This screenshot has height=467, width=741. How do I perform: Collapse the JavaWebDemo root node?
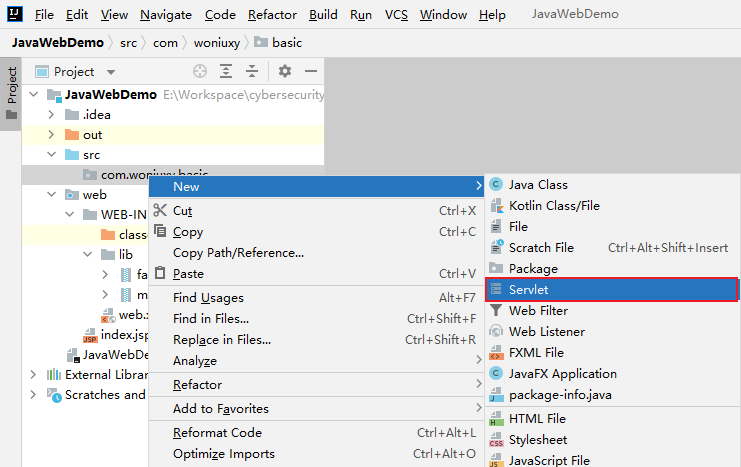click(34, 94)
